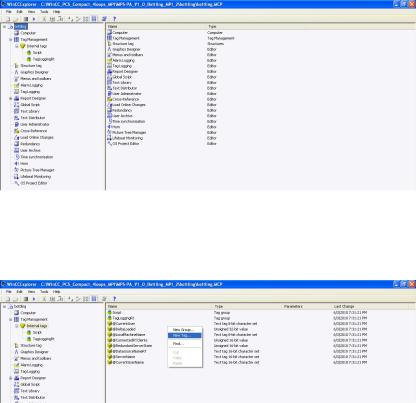
Task: Select TagLoggingRt group in upper window tree
Action: click(43, 59)
